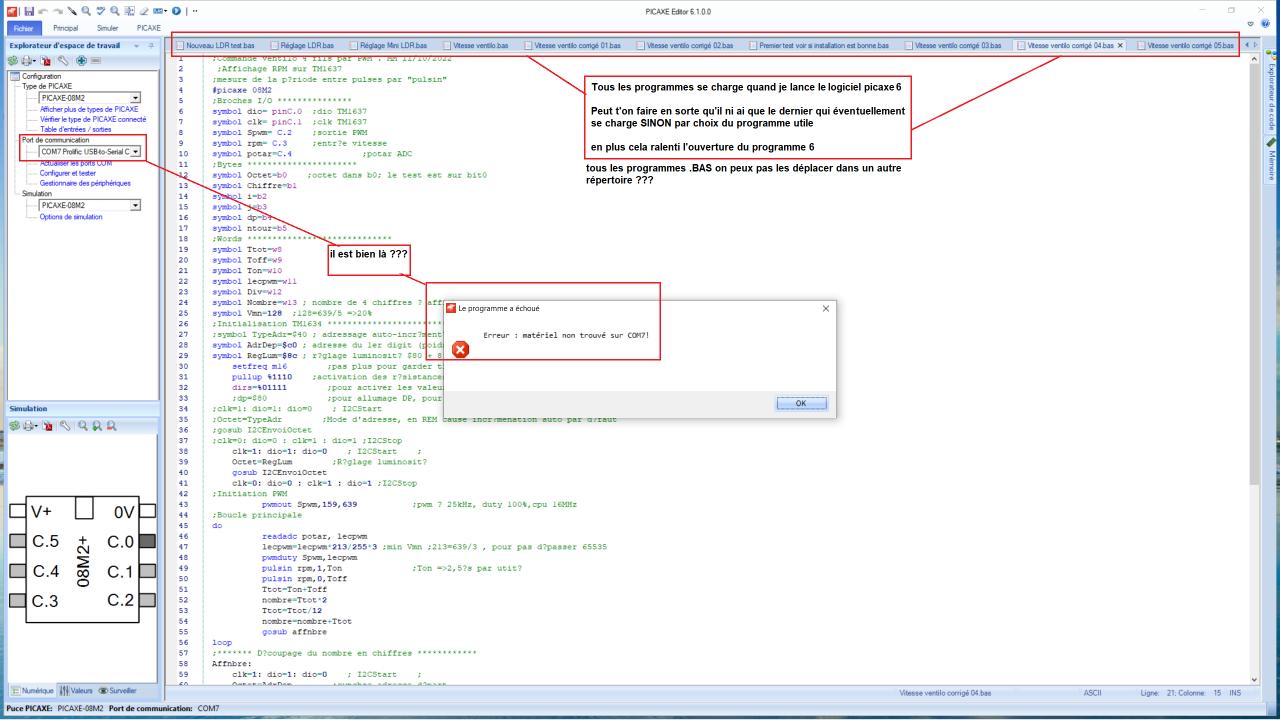The image size is (1280, 720).
Task: Open the Réglage LDR.bas tab
Action: [x=304, y=45]
